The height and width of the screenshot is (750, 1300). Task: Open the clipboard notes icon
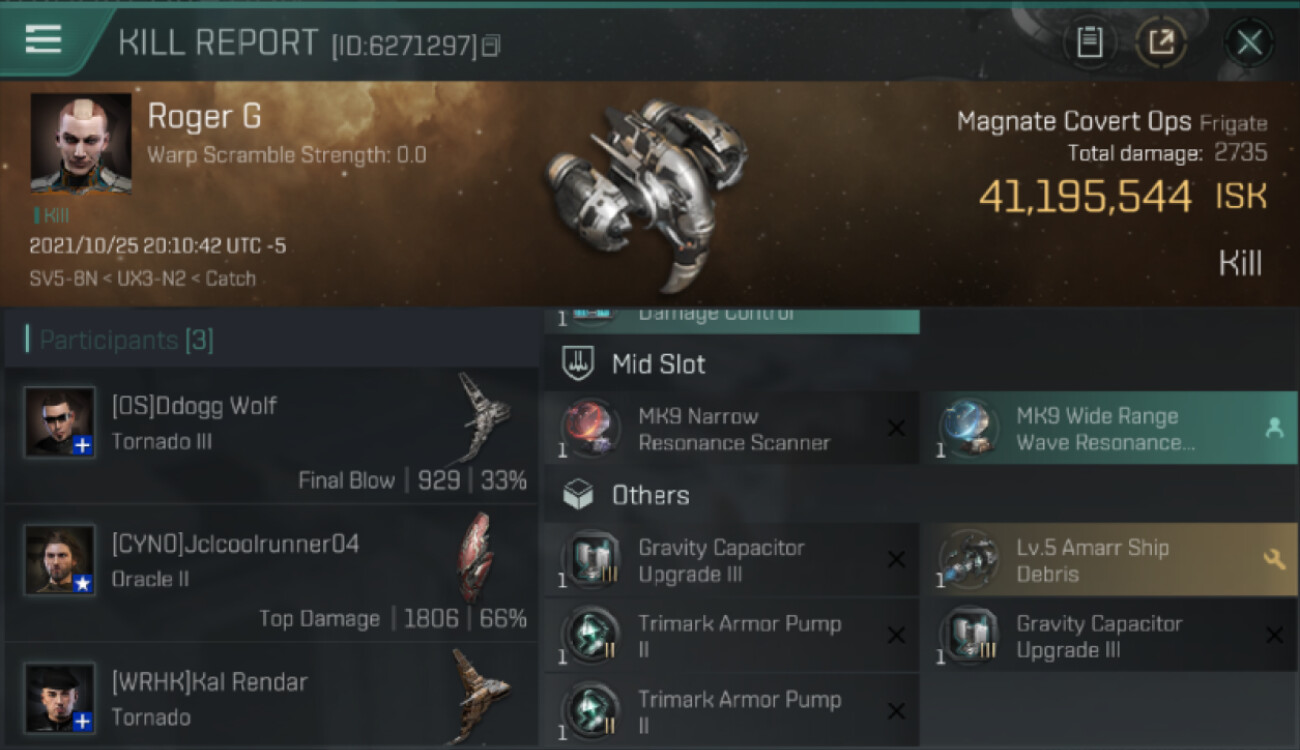click(1089, 42)
